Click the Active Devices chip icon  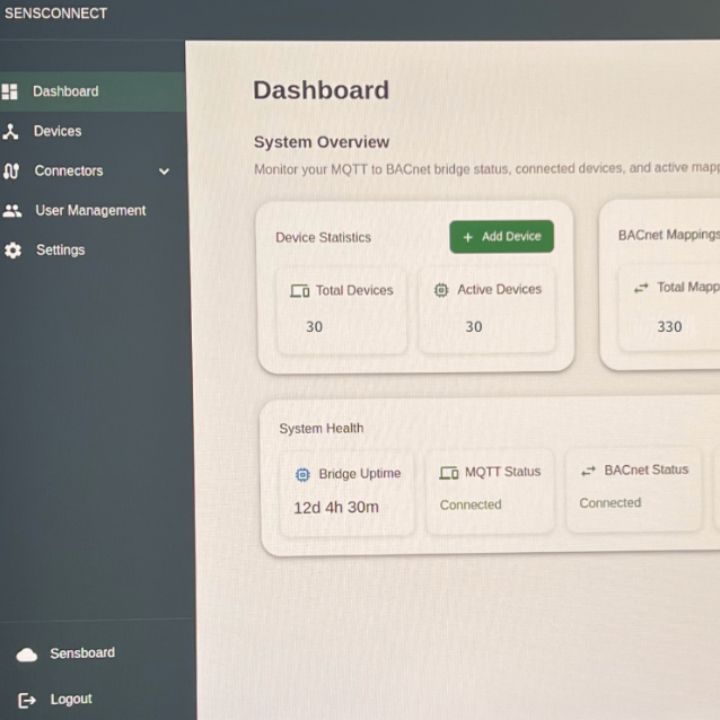(441, 290)
